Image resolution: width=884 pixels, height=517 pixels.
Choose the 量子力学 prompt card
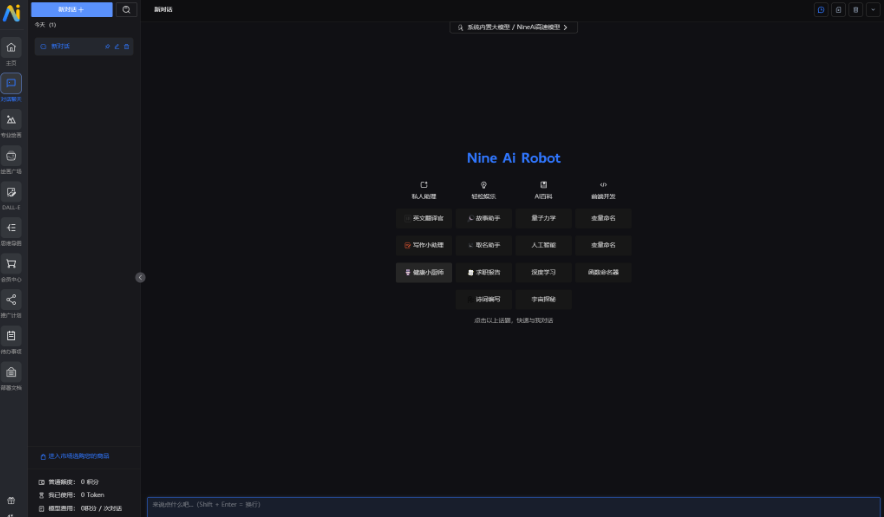(544, 218)
